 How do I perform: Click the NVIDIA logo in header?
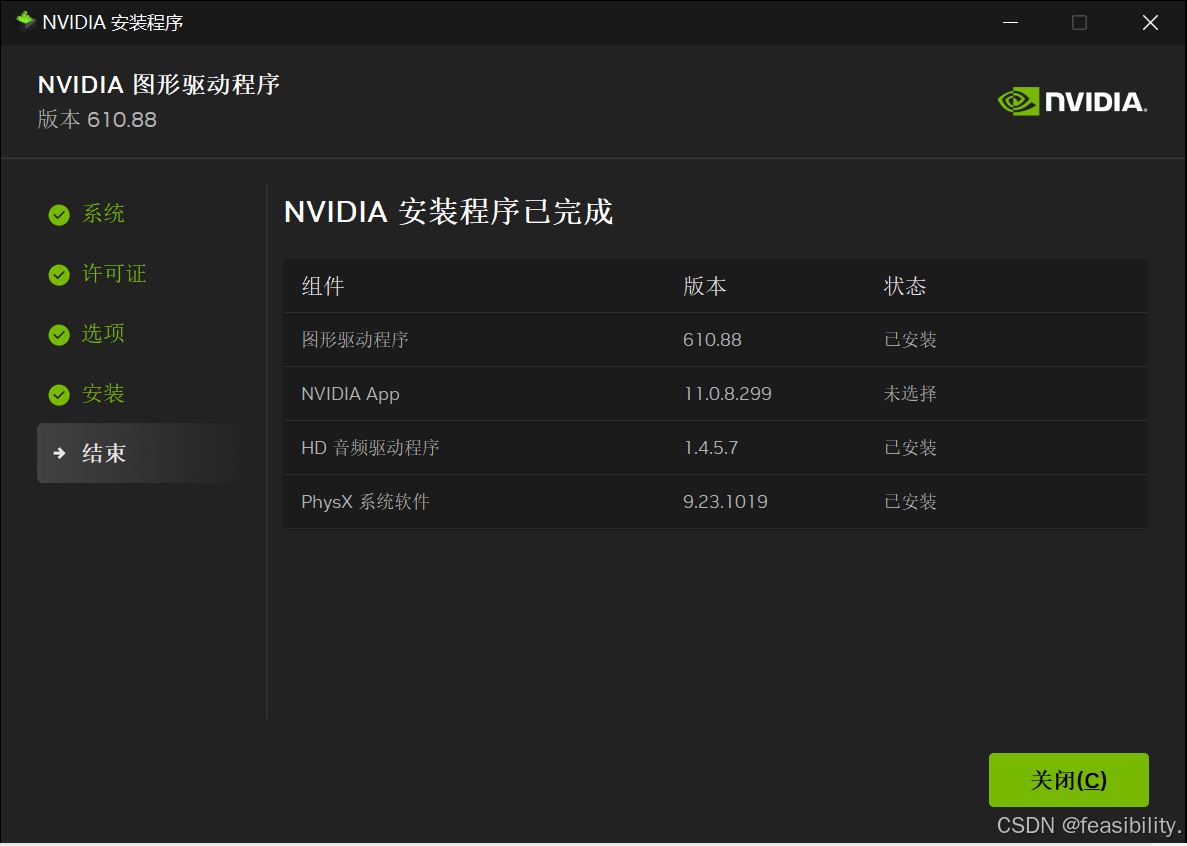pyautogui.click(x=1072, y=101)
